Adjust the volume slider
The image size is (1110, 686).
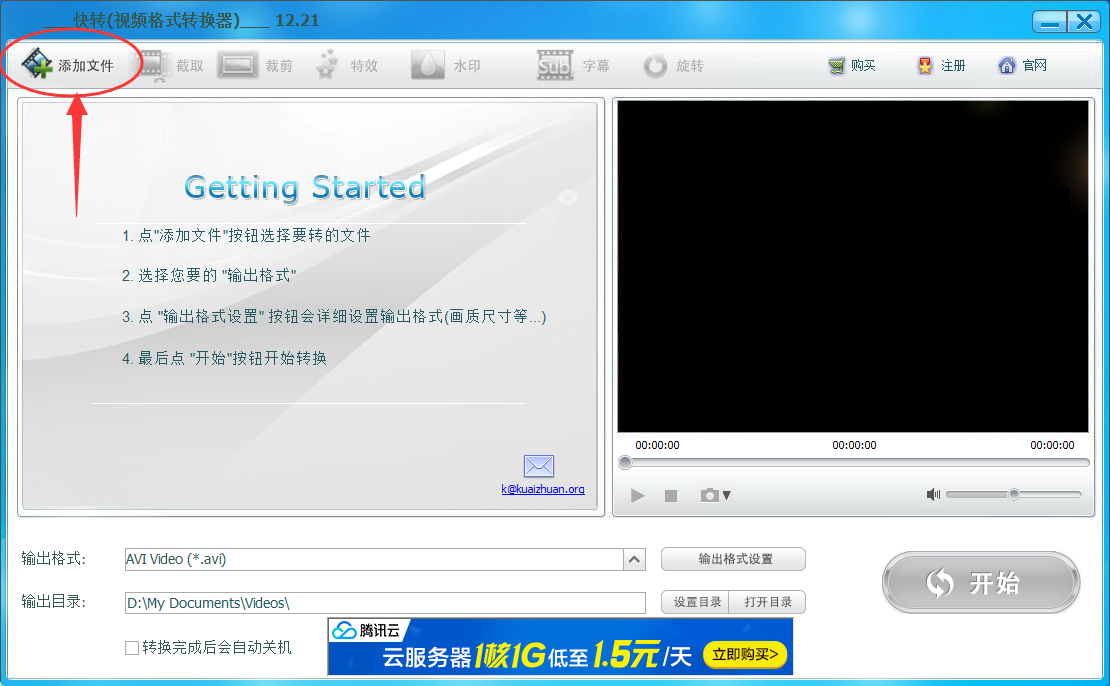[1014, 494]
